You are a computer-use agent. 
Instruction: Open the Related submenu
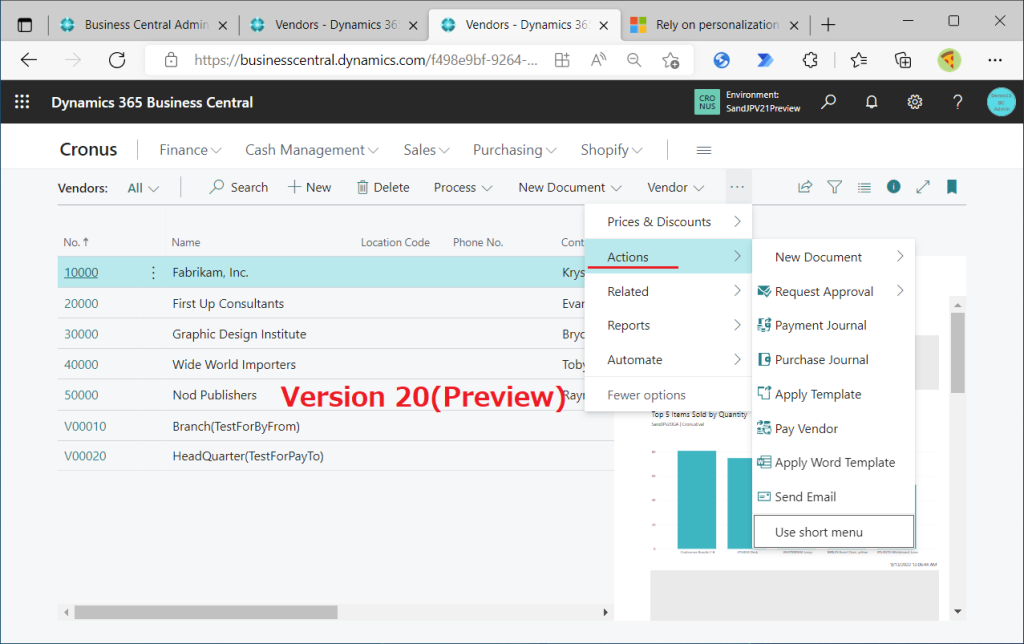point(668,291)
